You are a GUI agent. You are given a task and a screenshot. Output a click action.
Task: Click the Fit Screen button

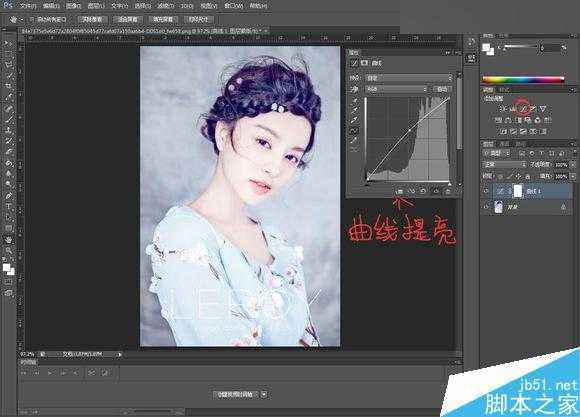click(x=128, y=19)
